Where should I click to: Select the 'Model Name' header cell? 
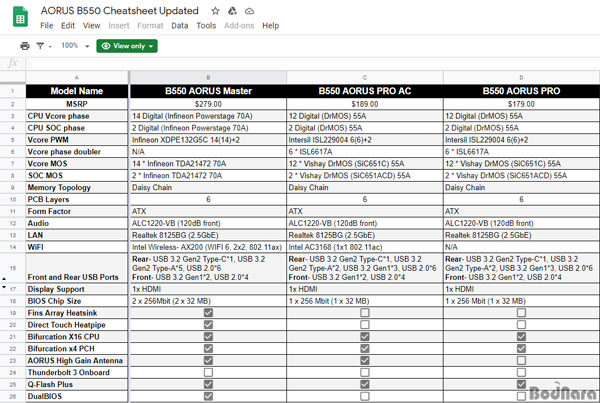(x=77, y=91)
